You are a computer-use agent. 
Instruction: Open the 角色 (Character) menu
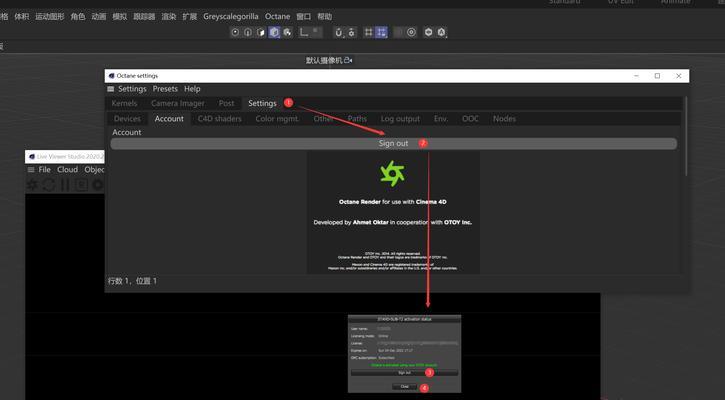point(78,17)
